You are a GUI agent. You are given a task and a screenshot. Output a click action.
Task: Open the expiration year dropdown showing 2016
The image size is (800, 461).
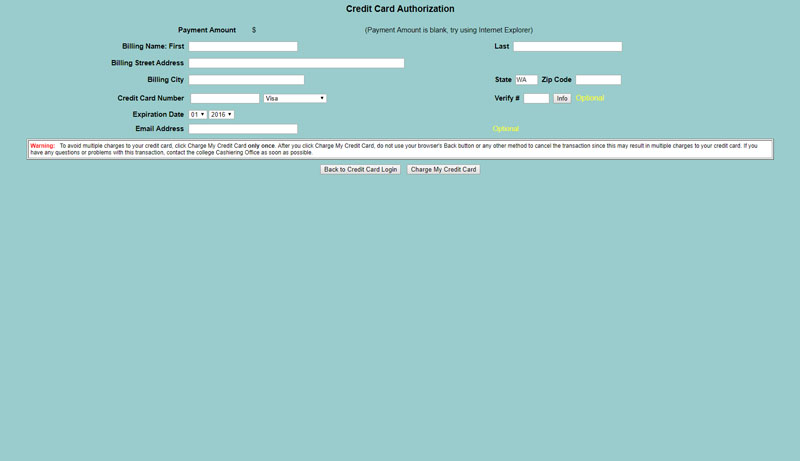[221, 115]
